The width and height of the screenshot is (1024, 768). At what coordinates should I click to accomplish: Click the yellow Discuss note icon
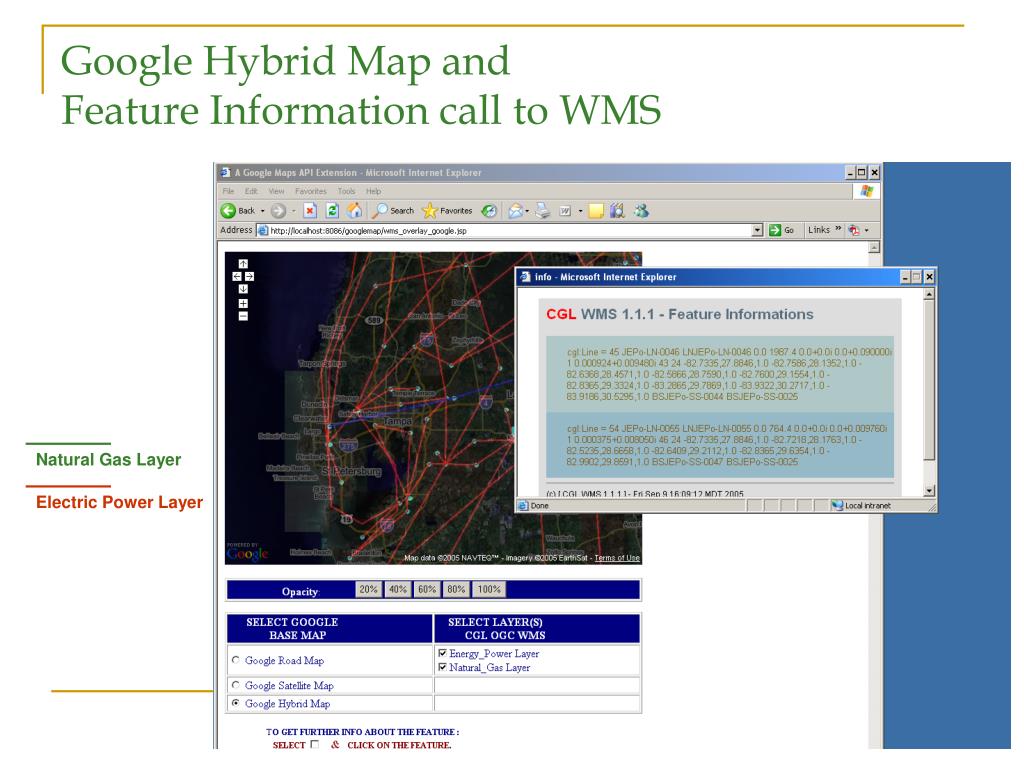[596, 210]
